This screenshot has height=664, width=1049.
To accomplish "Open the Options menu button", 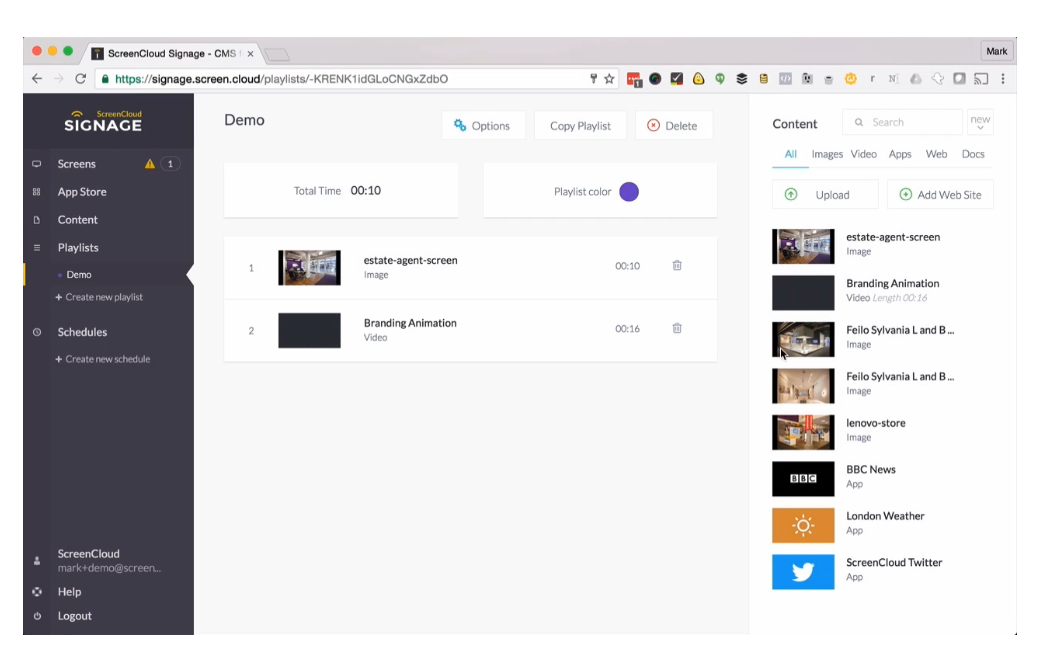I will 483,126.
